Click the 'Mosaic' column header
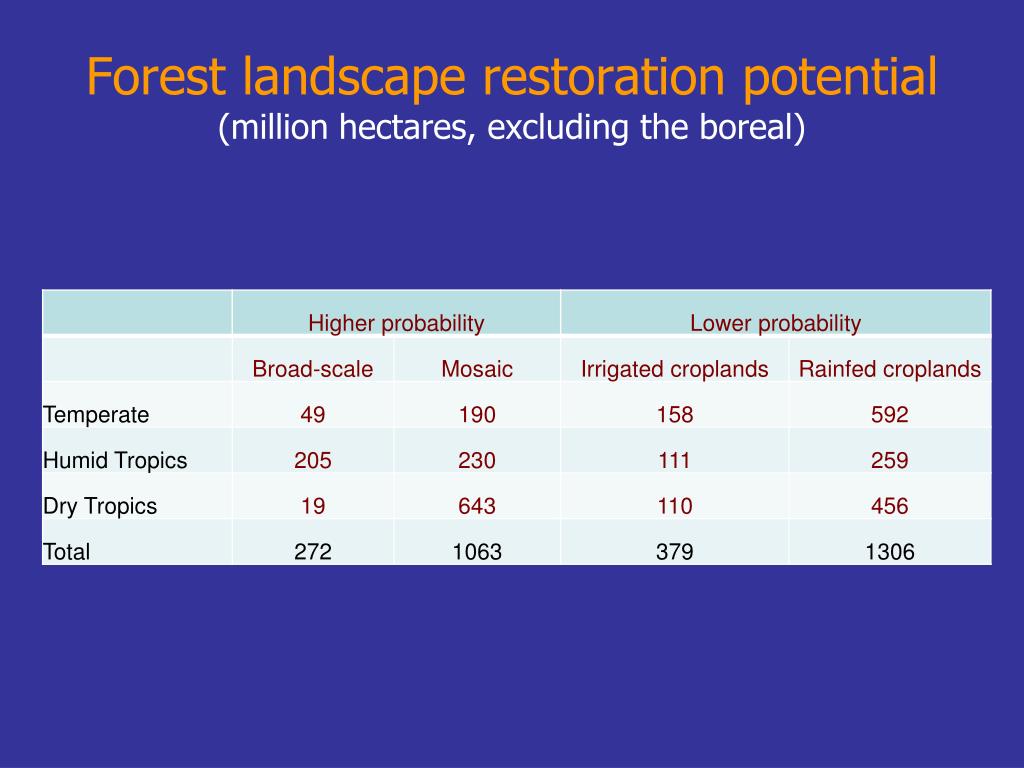Screen dimensions: 1024x768 point(477,369)
